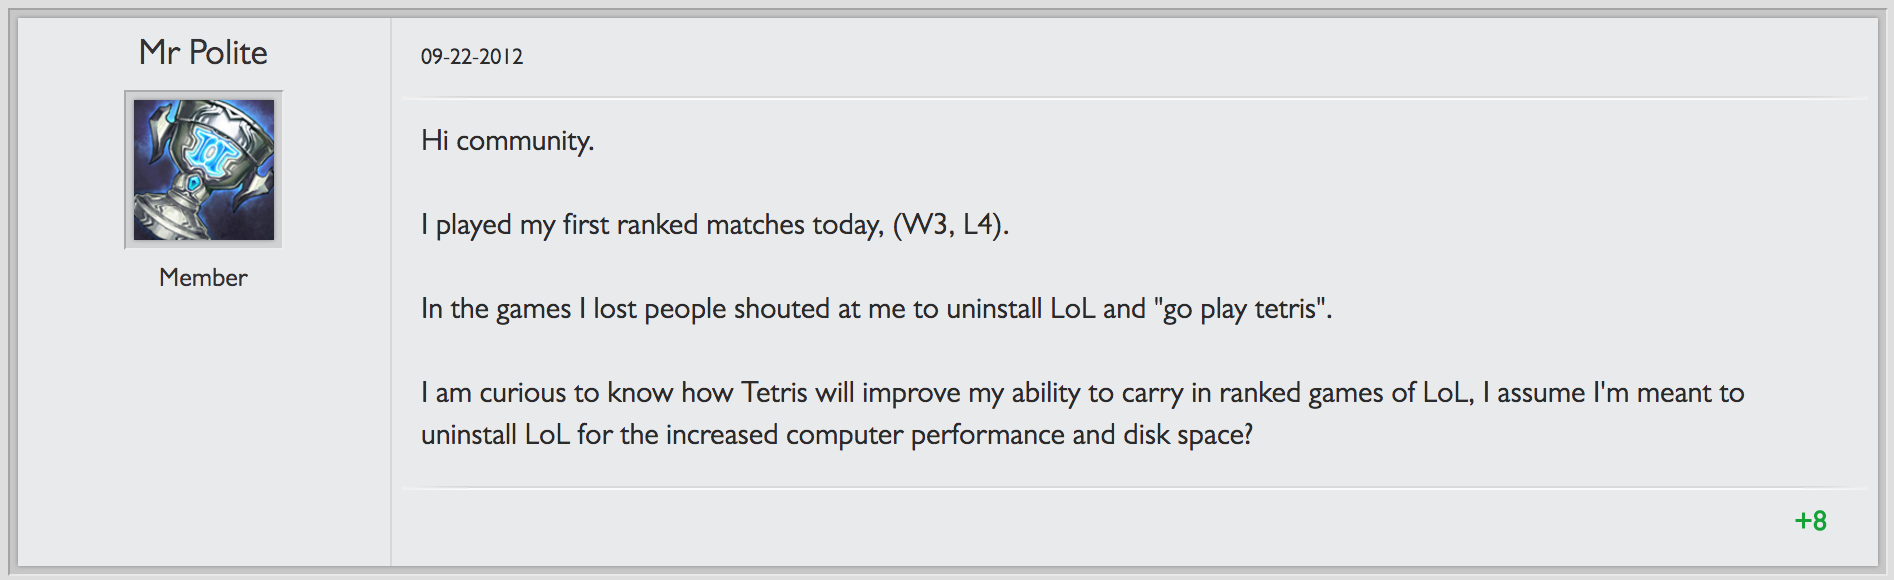Click the word "carry" in the last paragraph
Image resolution: width=1894 pixels, height=580 pixels.
[x=1152, y=393]
